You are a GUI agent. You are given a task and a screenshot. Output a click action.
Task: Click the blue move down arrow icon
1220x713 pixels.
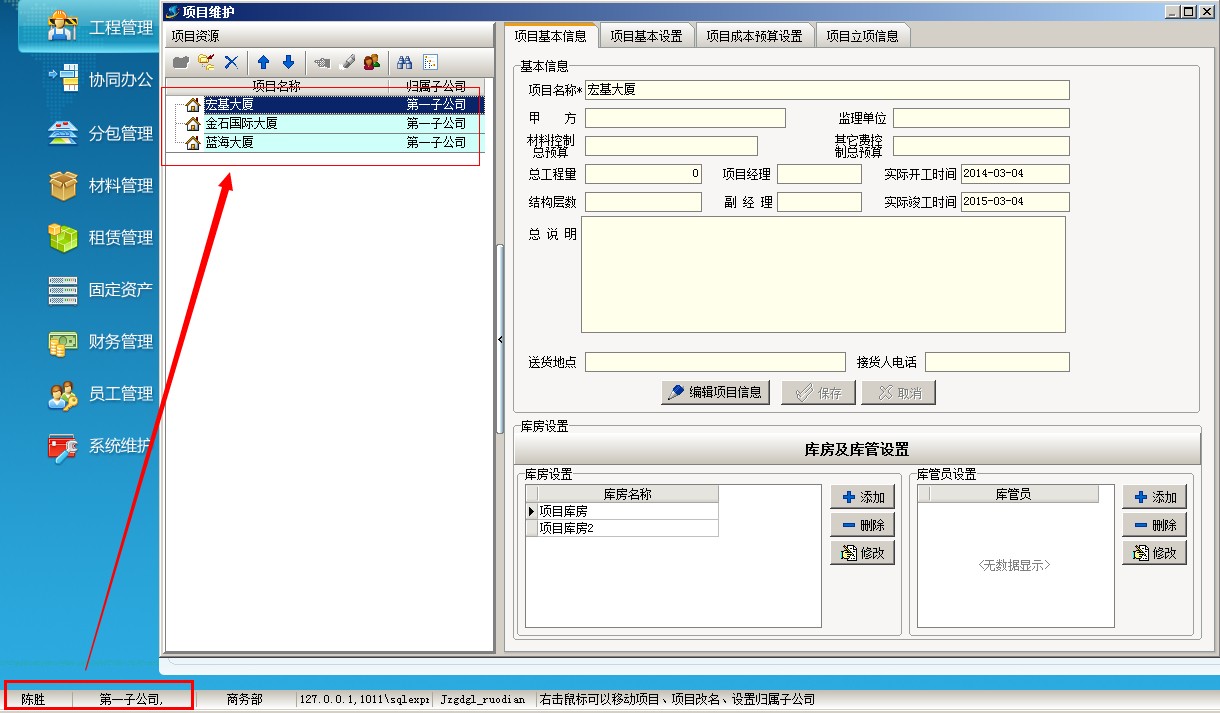[x=288, y=62]
